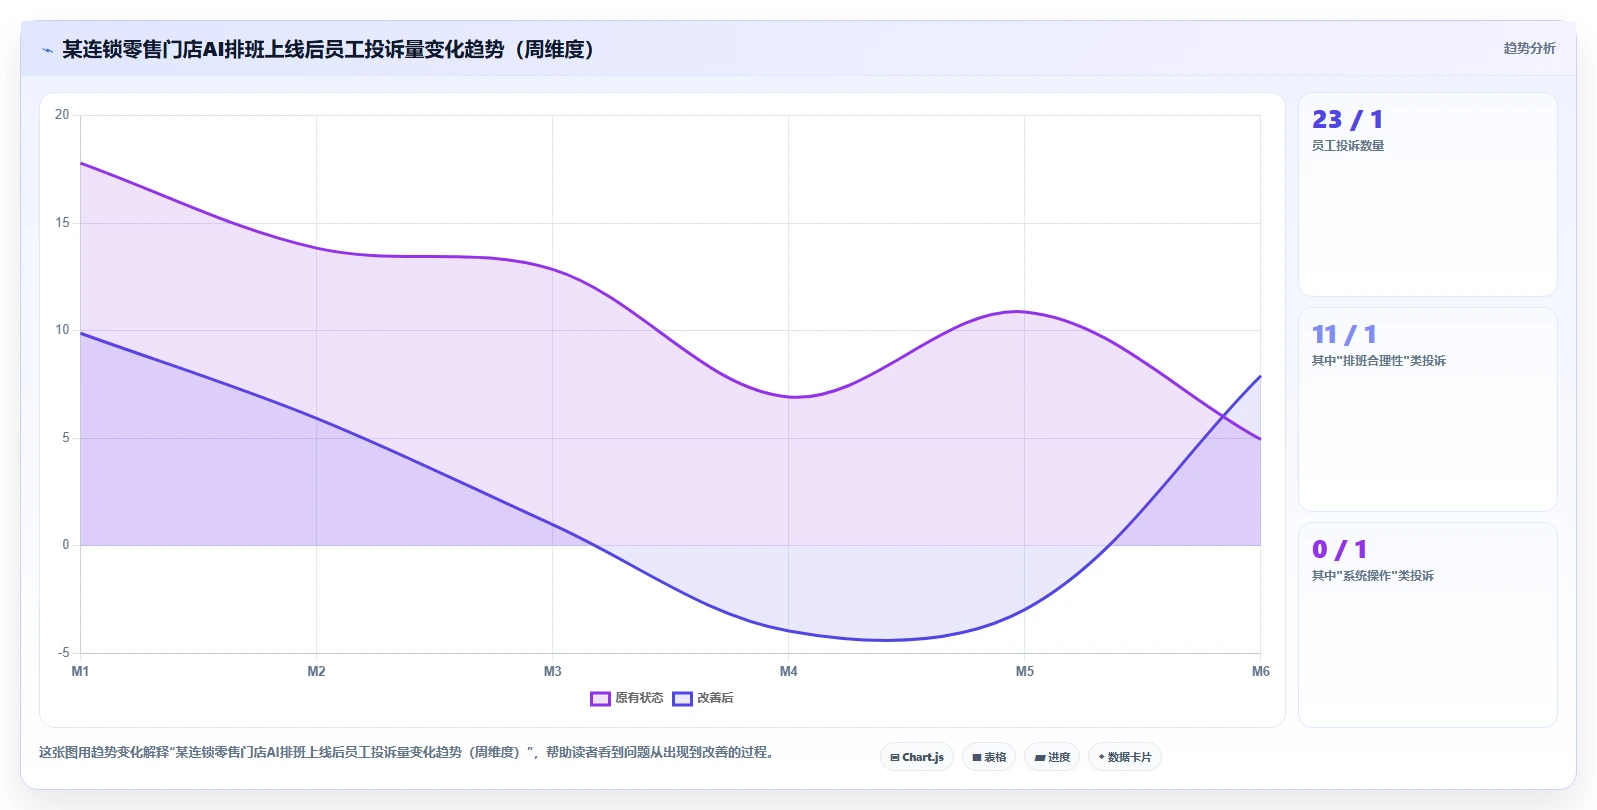Click the M4 x-axis label
This screenshot has height=810, width=1597.
pyautogui.click(x=788, y=671)
